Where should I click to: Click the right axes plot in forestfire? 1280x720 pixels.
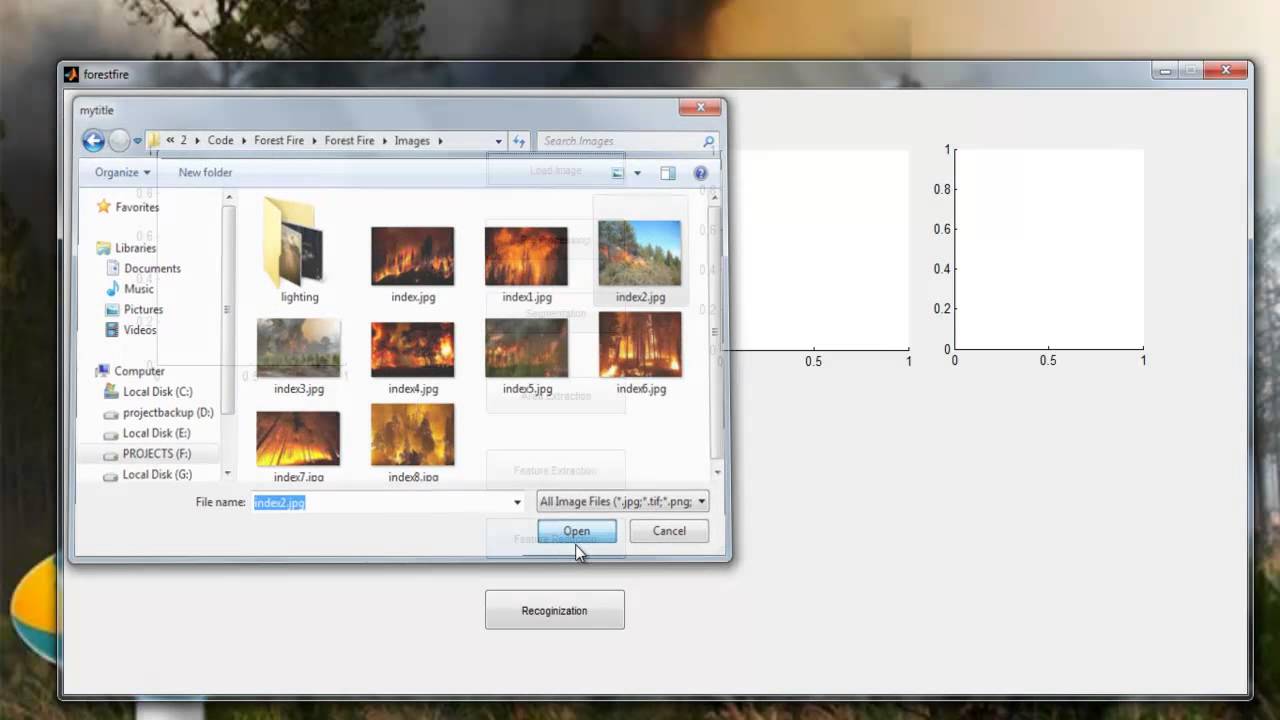click(x=1049, y=250)
